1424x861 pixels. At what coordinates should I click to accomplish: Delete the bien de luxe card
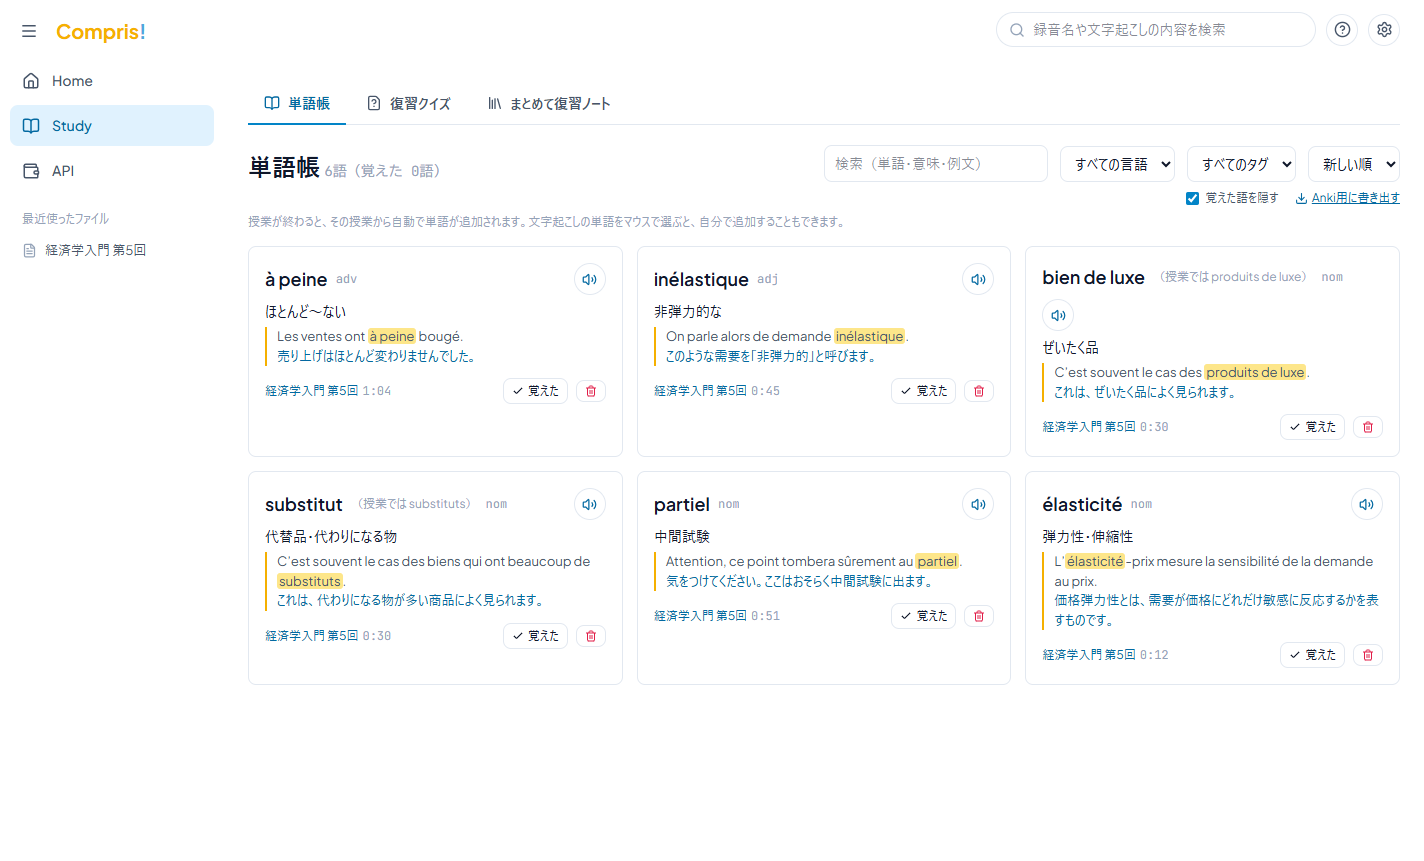pyautogui.click(x=1368, y=427)
